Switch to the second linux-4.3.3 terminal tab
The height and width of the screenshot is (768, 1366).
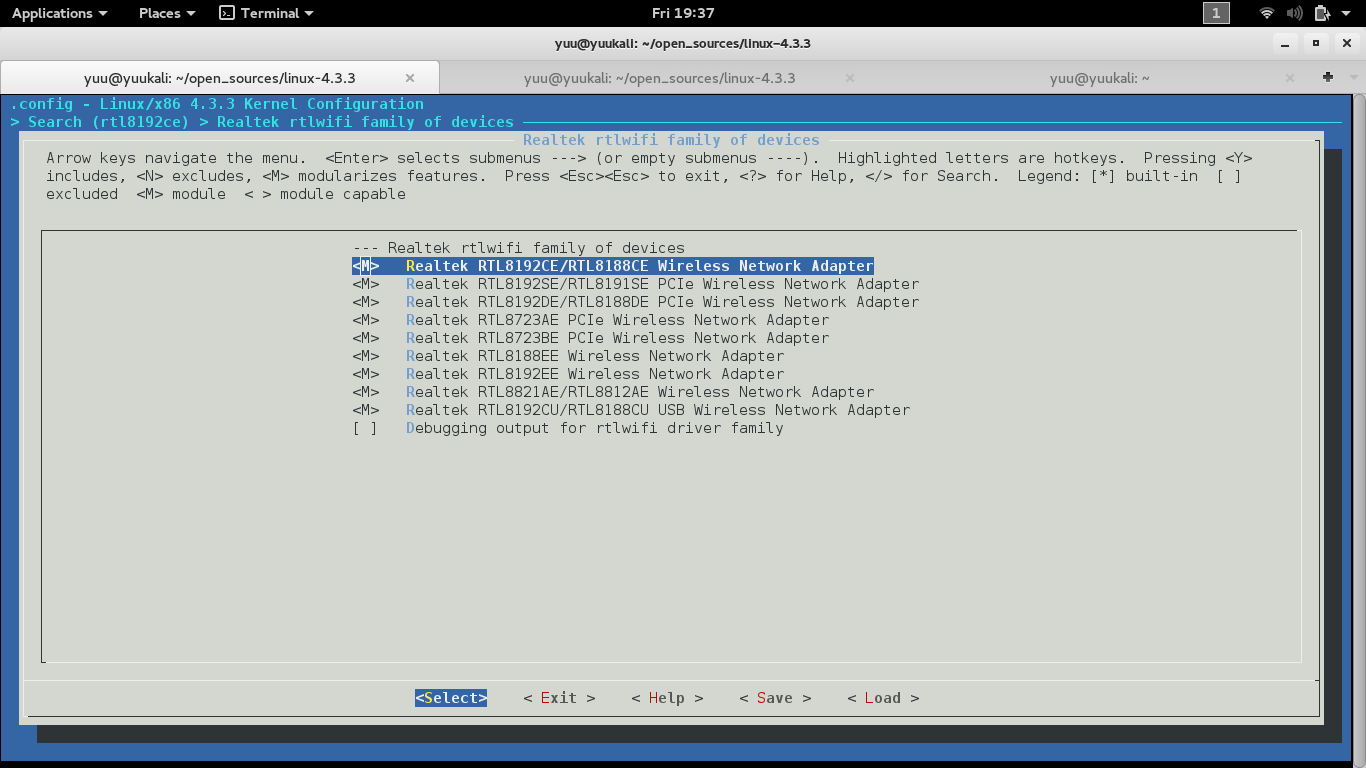(659, 78)
